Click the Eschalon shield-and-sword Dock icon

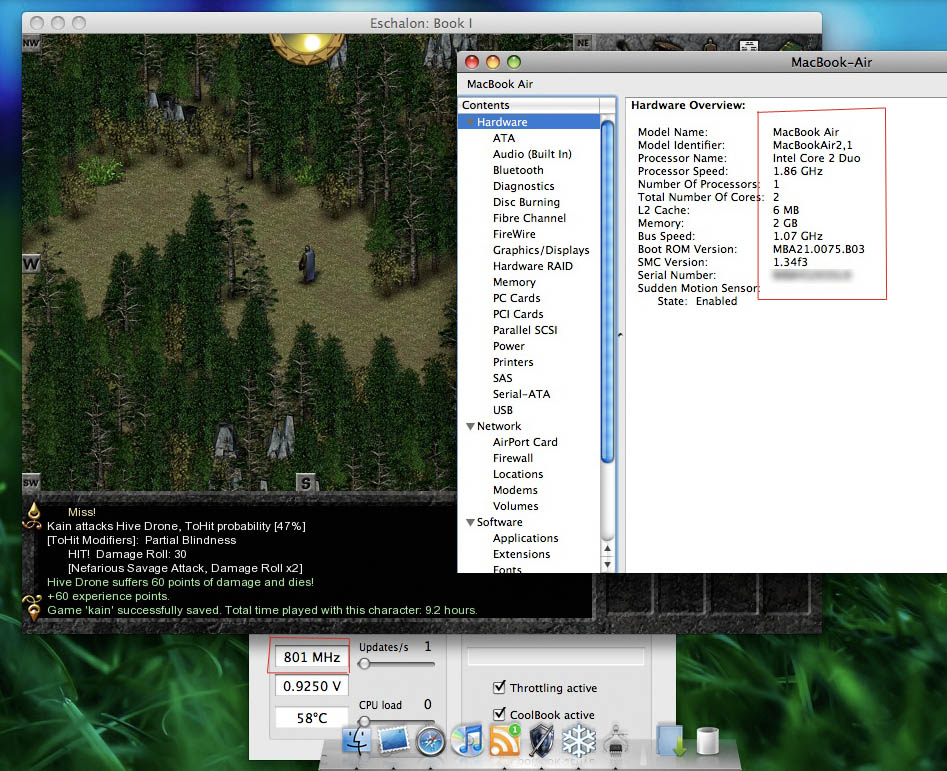click(x=541, y=740)
